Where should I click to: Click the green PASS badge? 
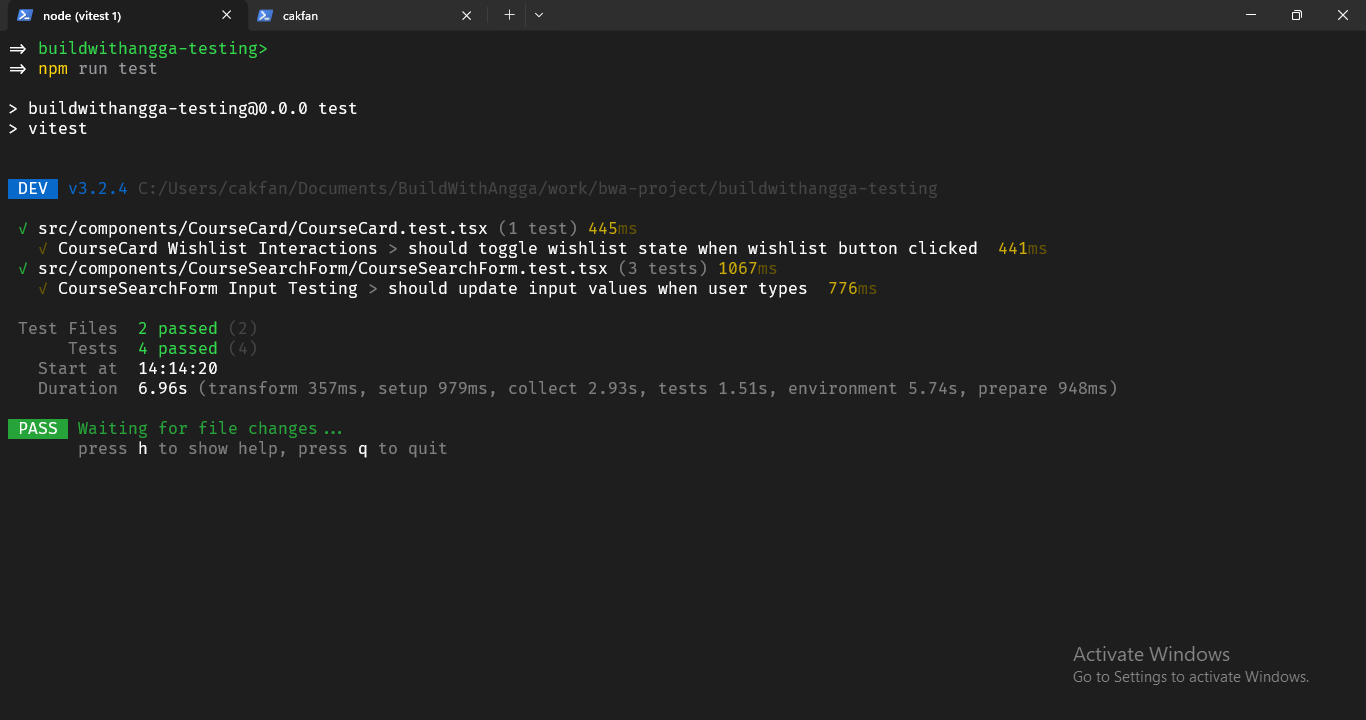pos(37,428)
